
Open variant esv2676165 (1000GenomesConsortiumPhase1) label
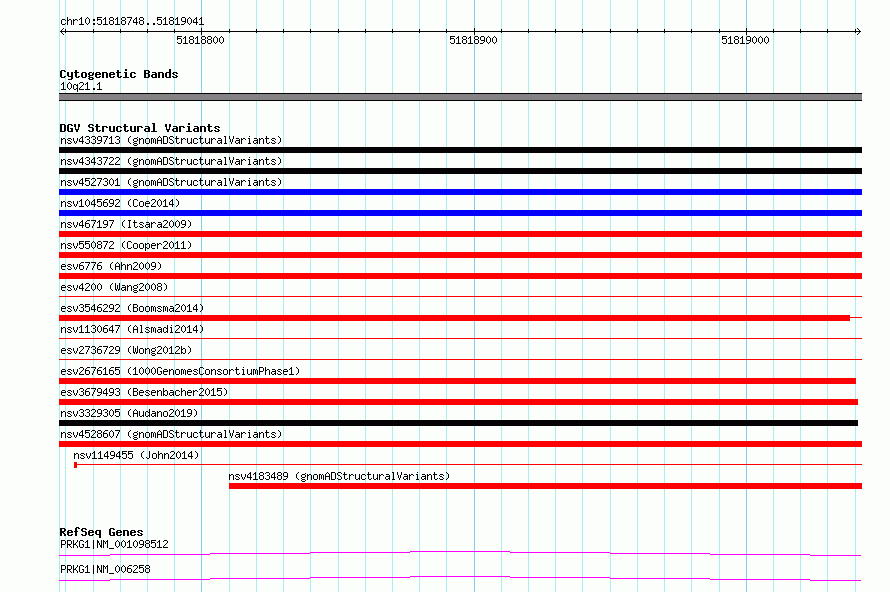pos(180,371)
